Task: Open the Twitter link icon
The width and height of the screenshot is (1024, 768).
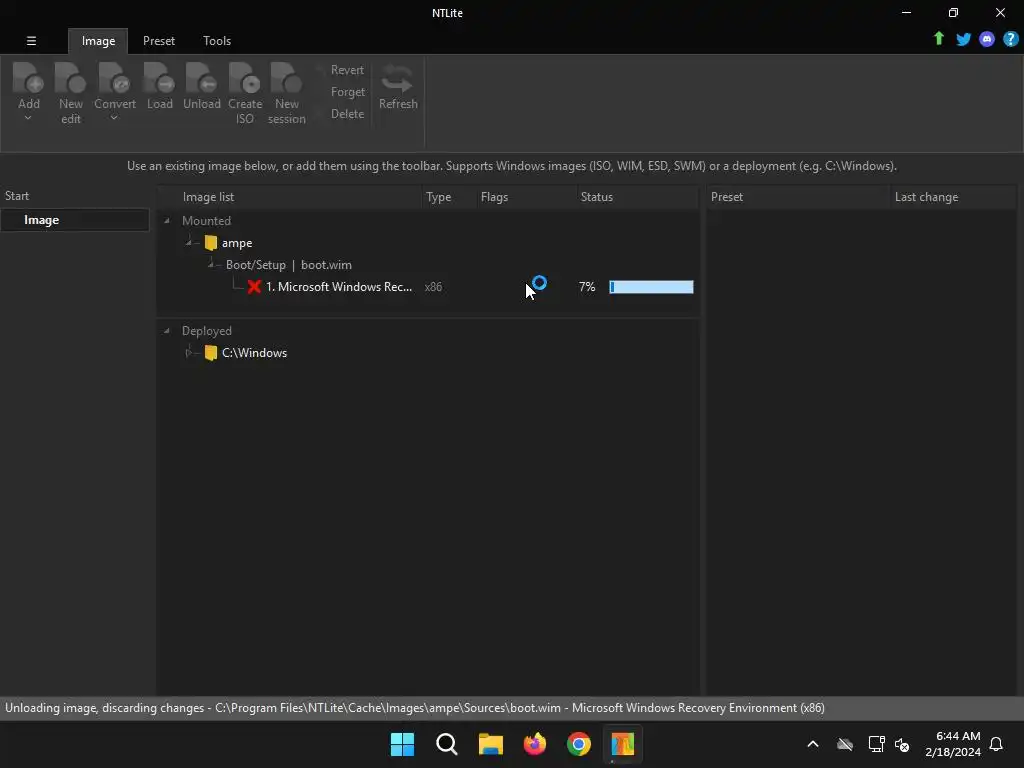Action: (963, 39)
